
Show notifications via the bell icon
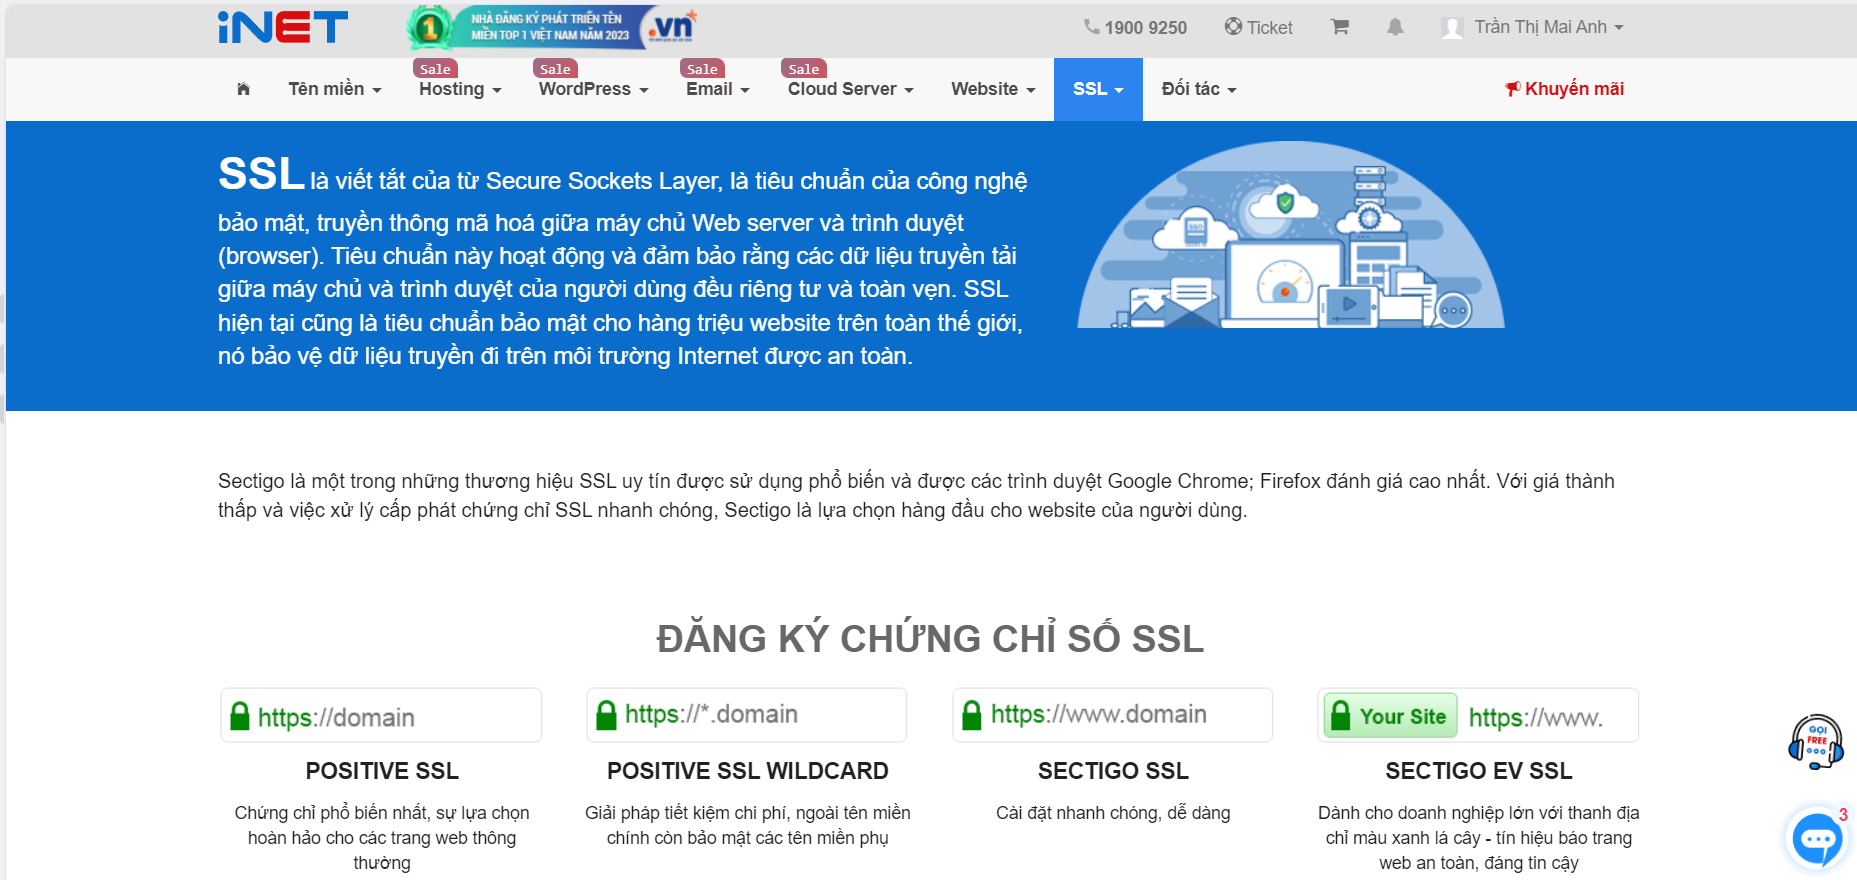point(1395,27)
